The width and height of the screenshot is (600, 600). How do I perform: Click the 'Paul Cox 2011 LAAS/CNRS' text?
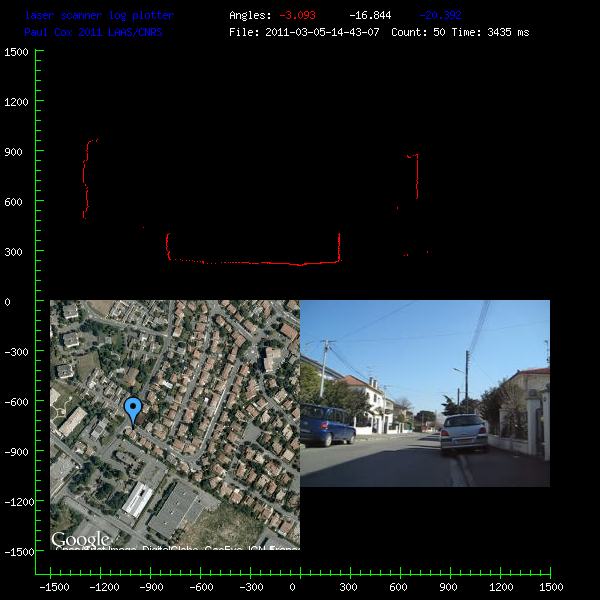click(93, 32)
